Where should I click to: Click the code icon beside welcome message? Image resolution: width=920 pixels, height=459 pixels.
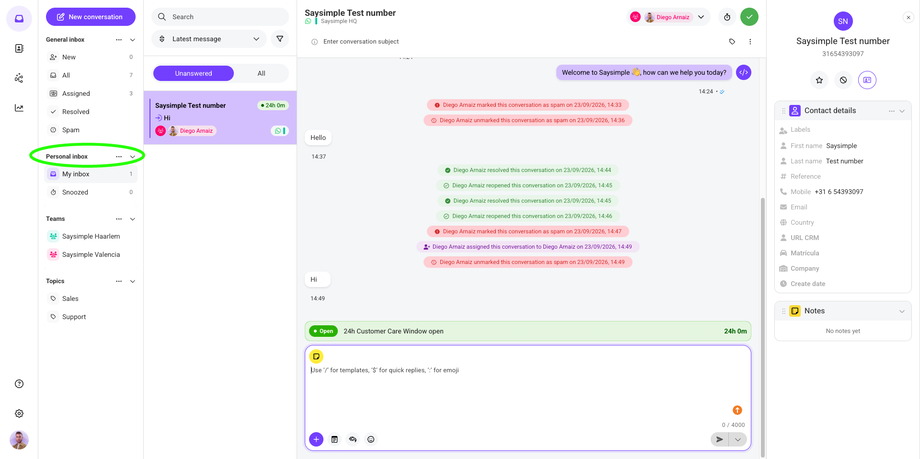743,73
